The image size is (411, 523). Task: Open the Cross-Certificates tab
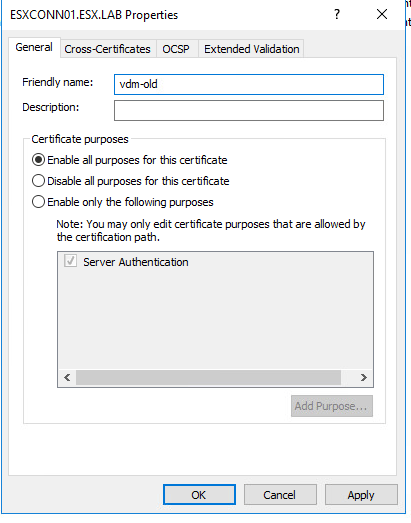coord(107,49)
